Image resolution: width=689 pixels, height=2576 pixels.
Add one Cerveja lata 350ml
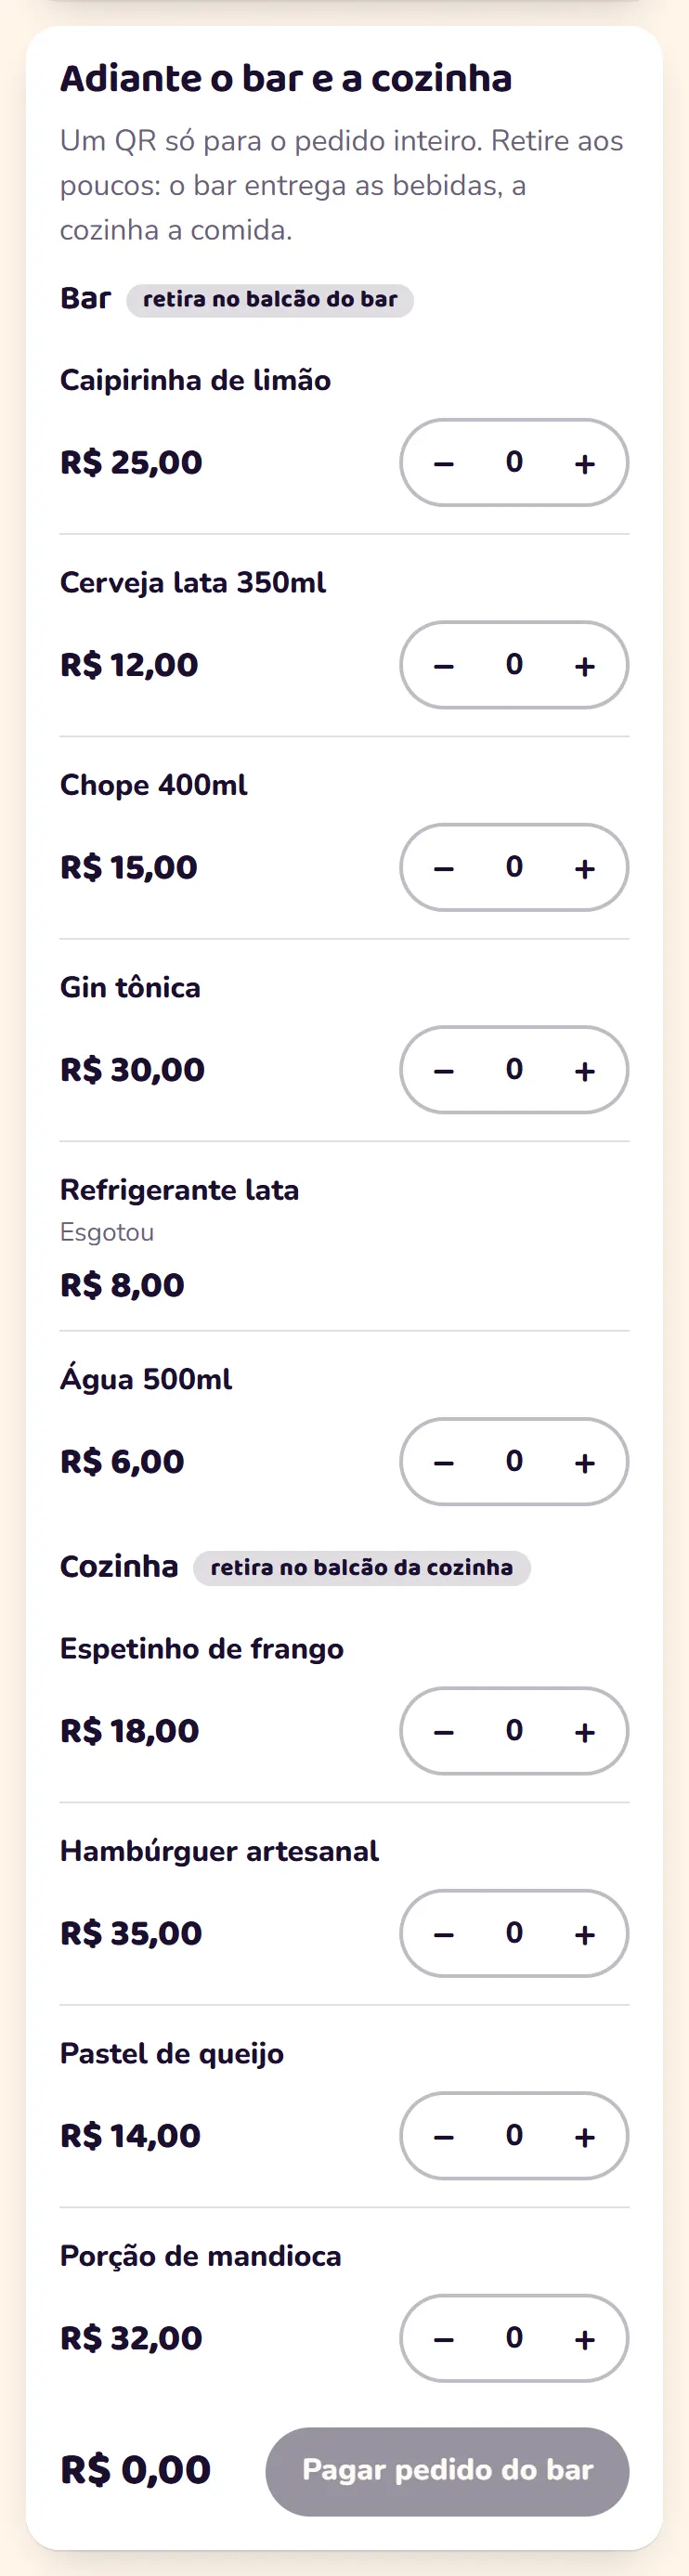tap(585, 665)
